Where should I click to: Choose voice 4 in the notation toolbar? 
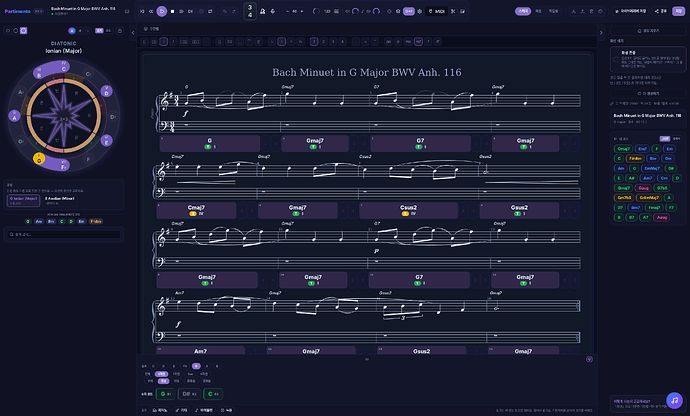(x=342, y=42)
